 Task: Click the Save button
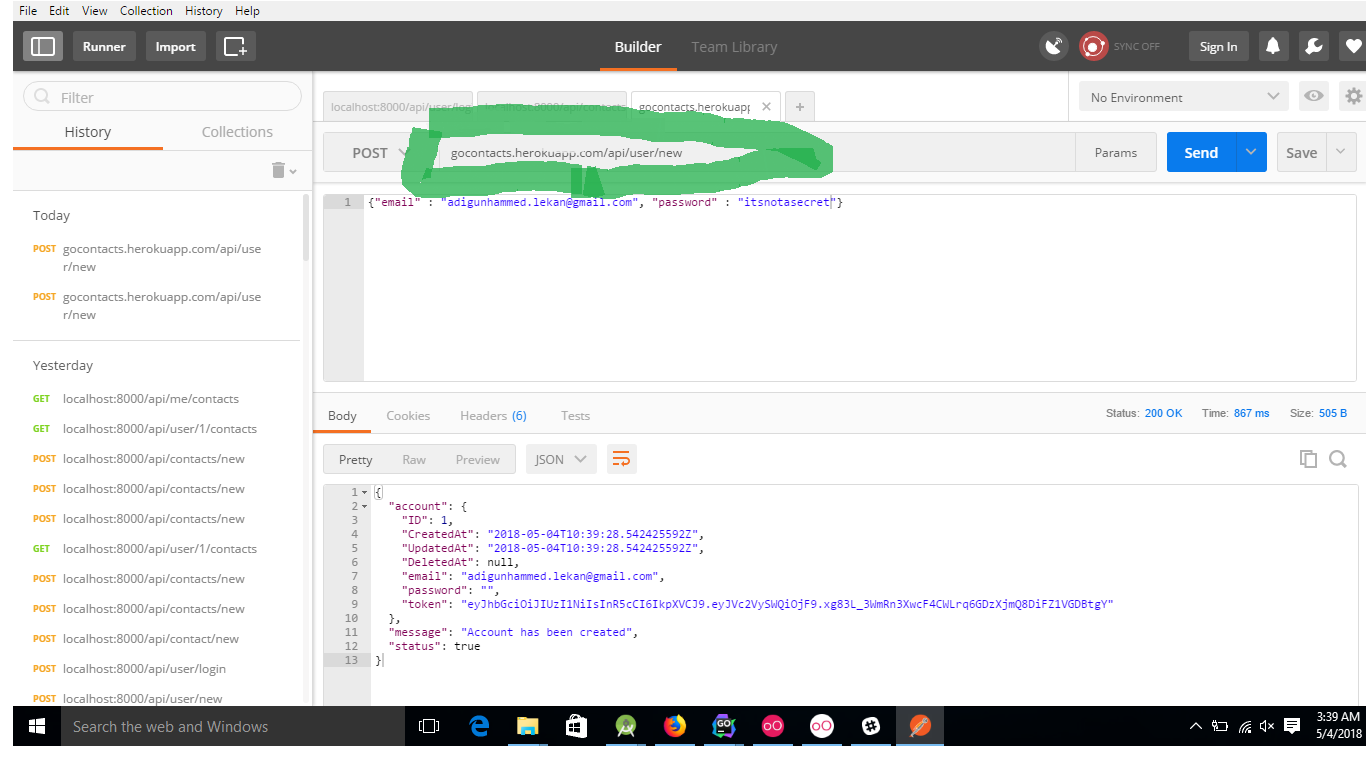tap(1301, 153)
